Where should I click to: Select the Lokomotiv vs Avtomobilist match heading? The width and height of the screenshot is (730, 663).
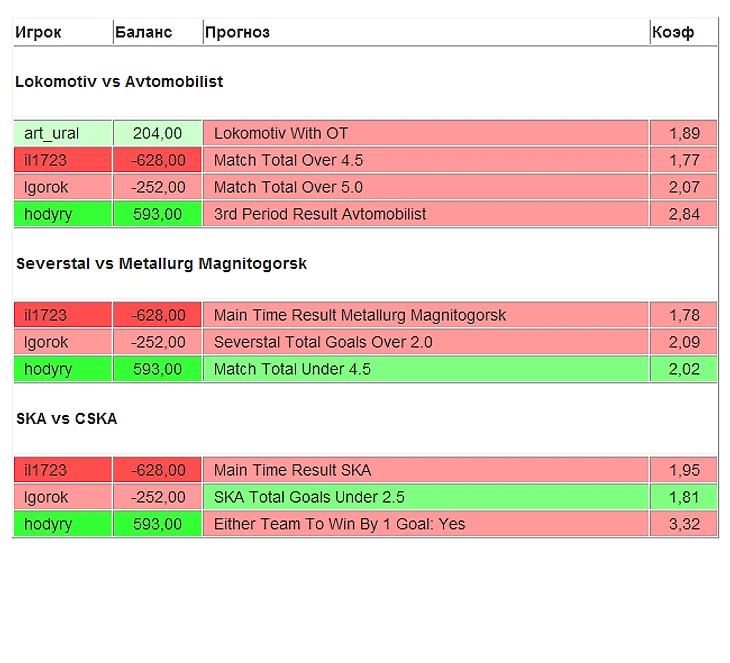[x=119, y=82]
